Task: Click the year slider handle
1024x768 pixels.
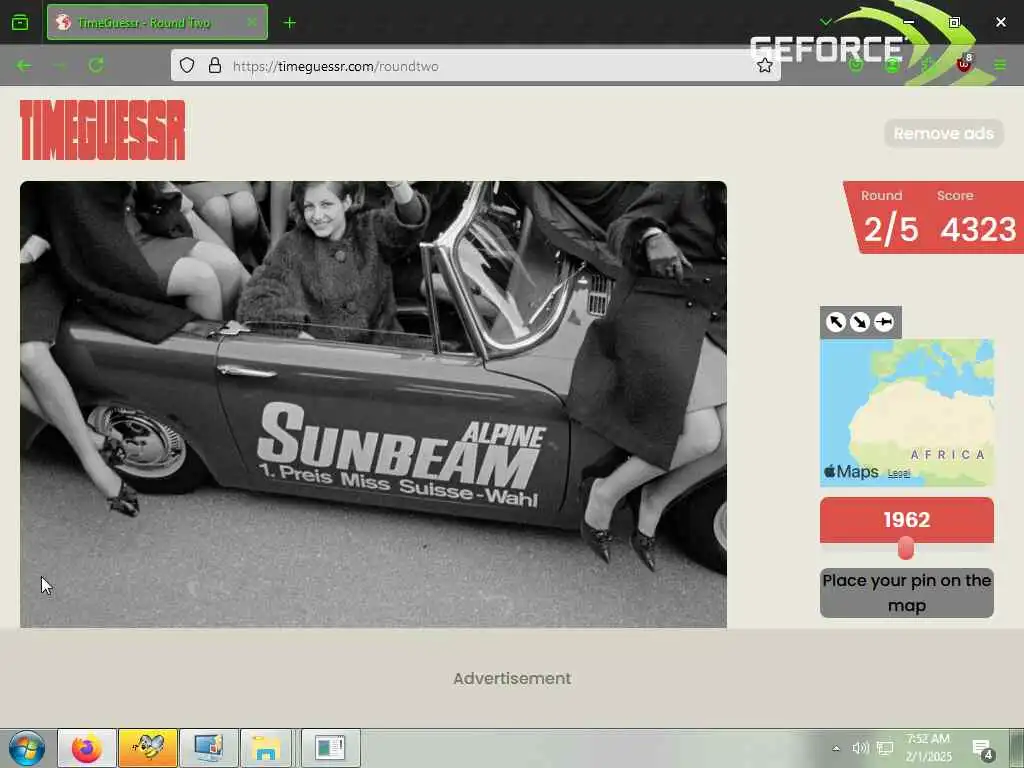Action: [905, 549]
